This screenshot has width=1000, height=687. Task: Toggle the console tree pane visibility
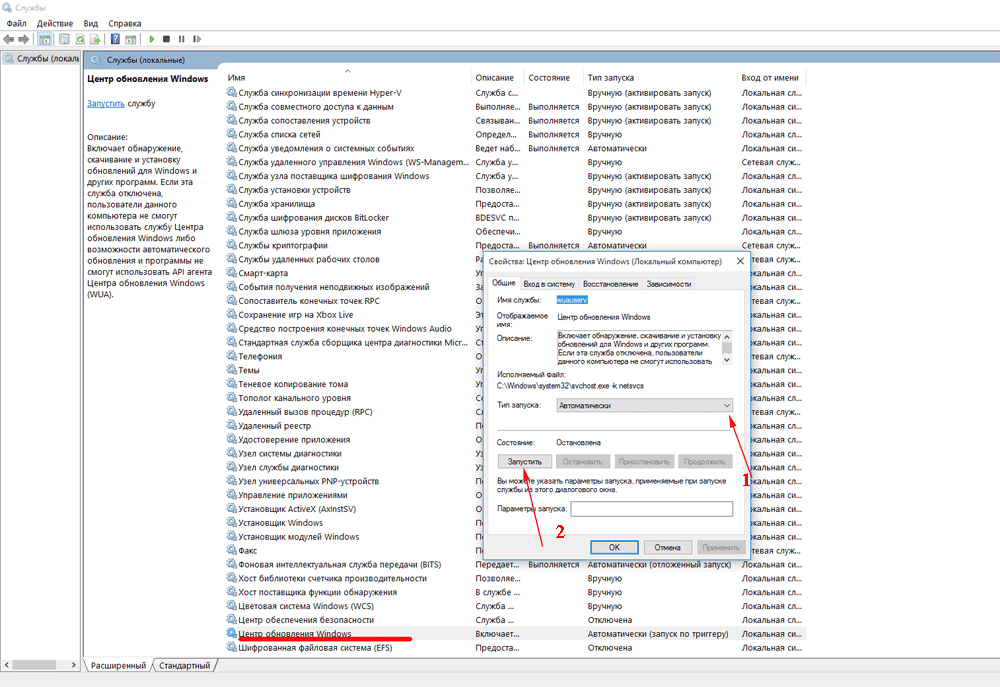(x=44, y=39)
